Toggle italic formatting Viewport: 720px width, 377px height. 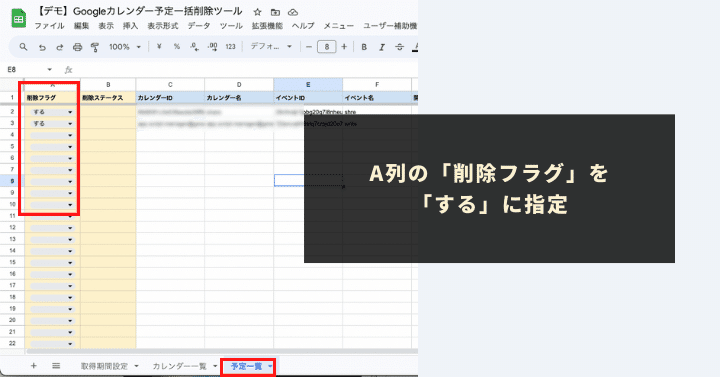pos(382,46)
